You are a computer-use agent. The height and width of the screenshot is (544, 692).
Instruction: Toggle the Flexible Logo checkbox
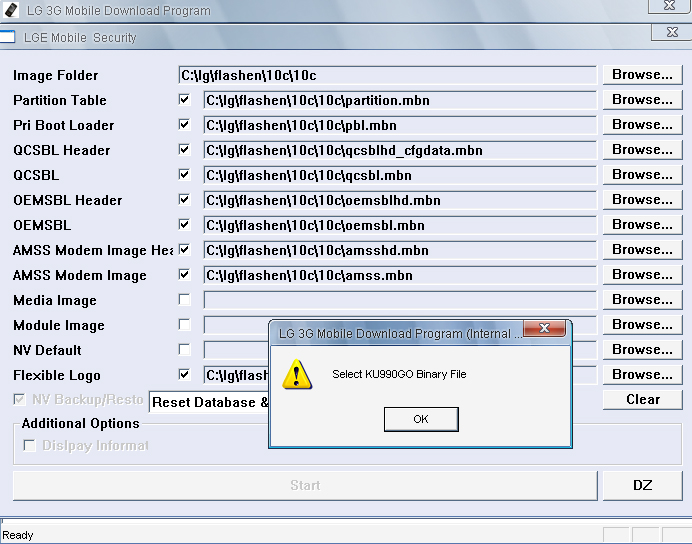click(184, 375)
